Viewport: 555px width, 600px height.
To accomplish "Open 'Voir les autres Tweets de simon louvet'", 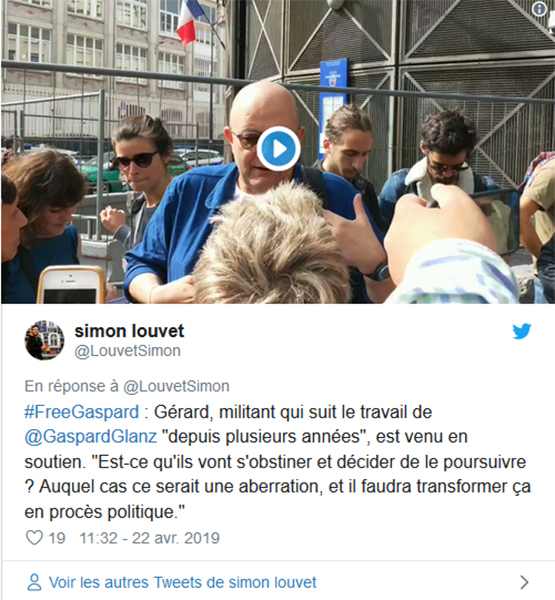I will tap(183, 582).
